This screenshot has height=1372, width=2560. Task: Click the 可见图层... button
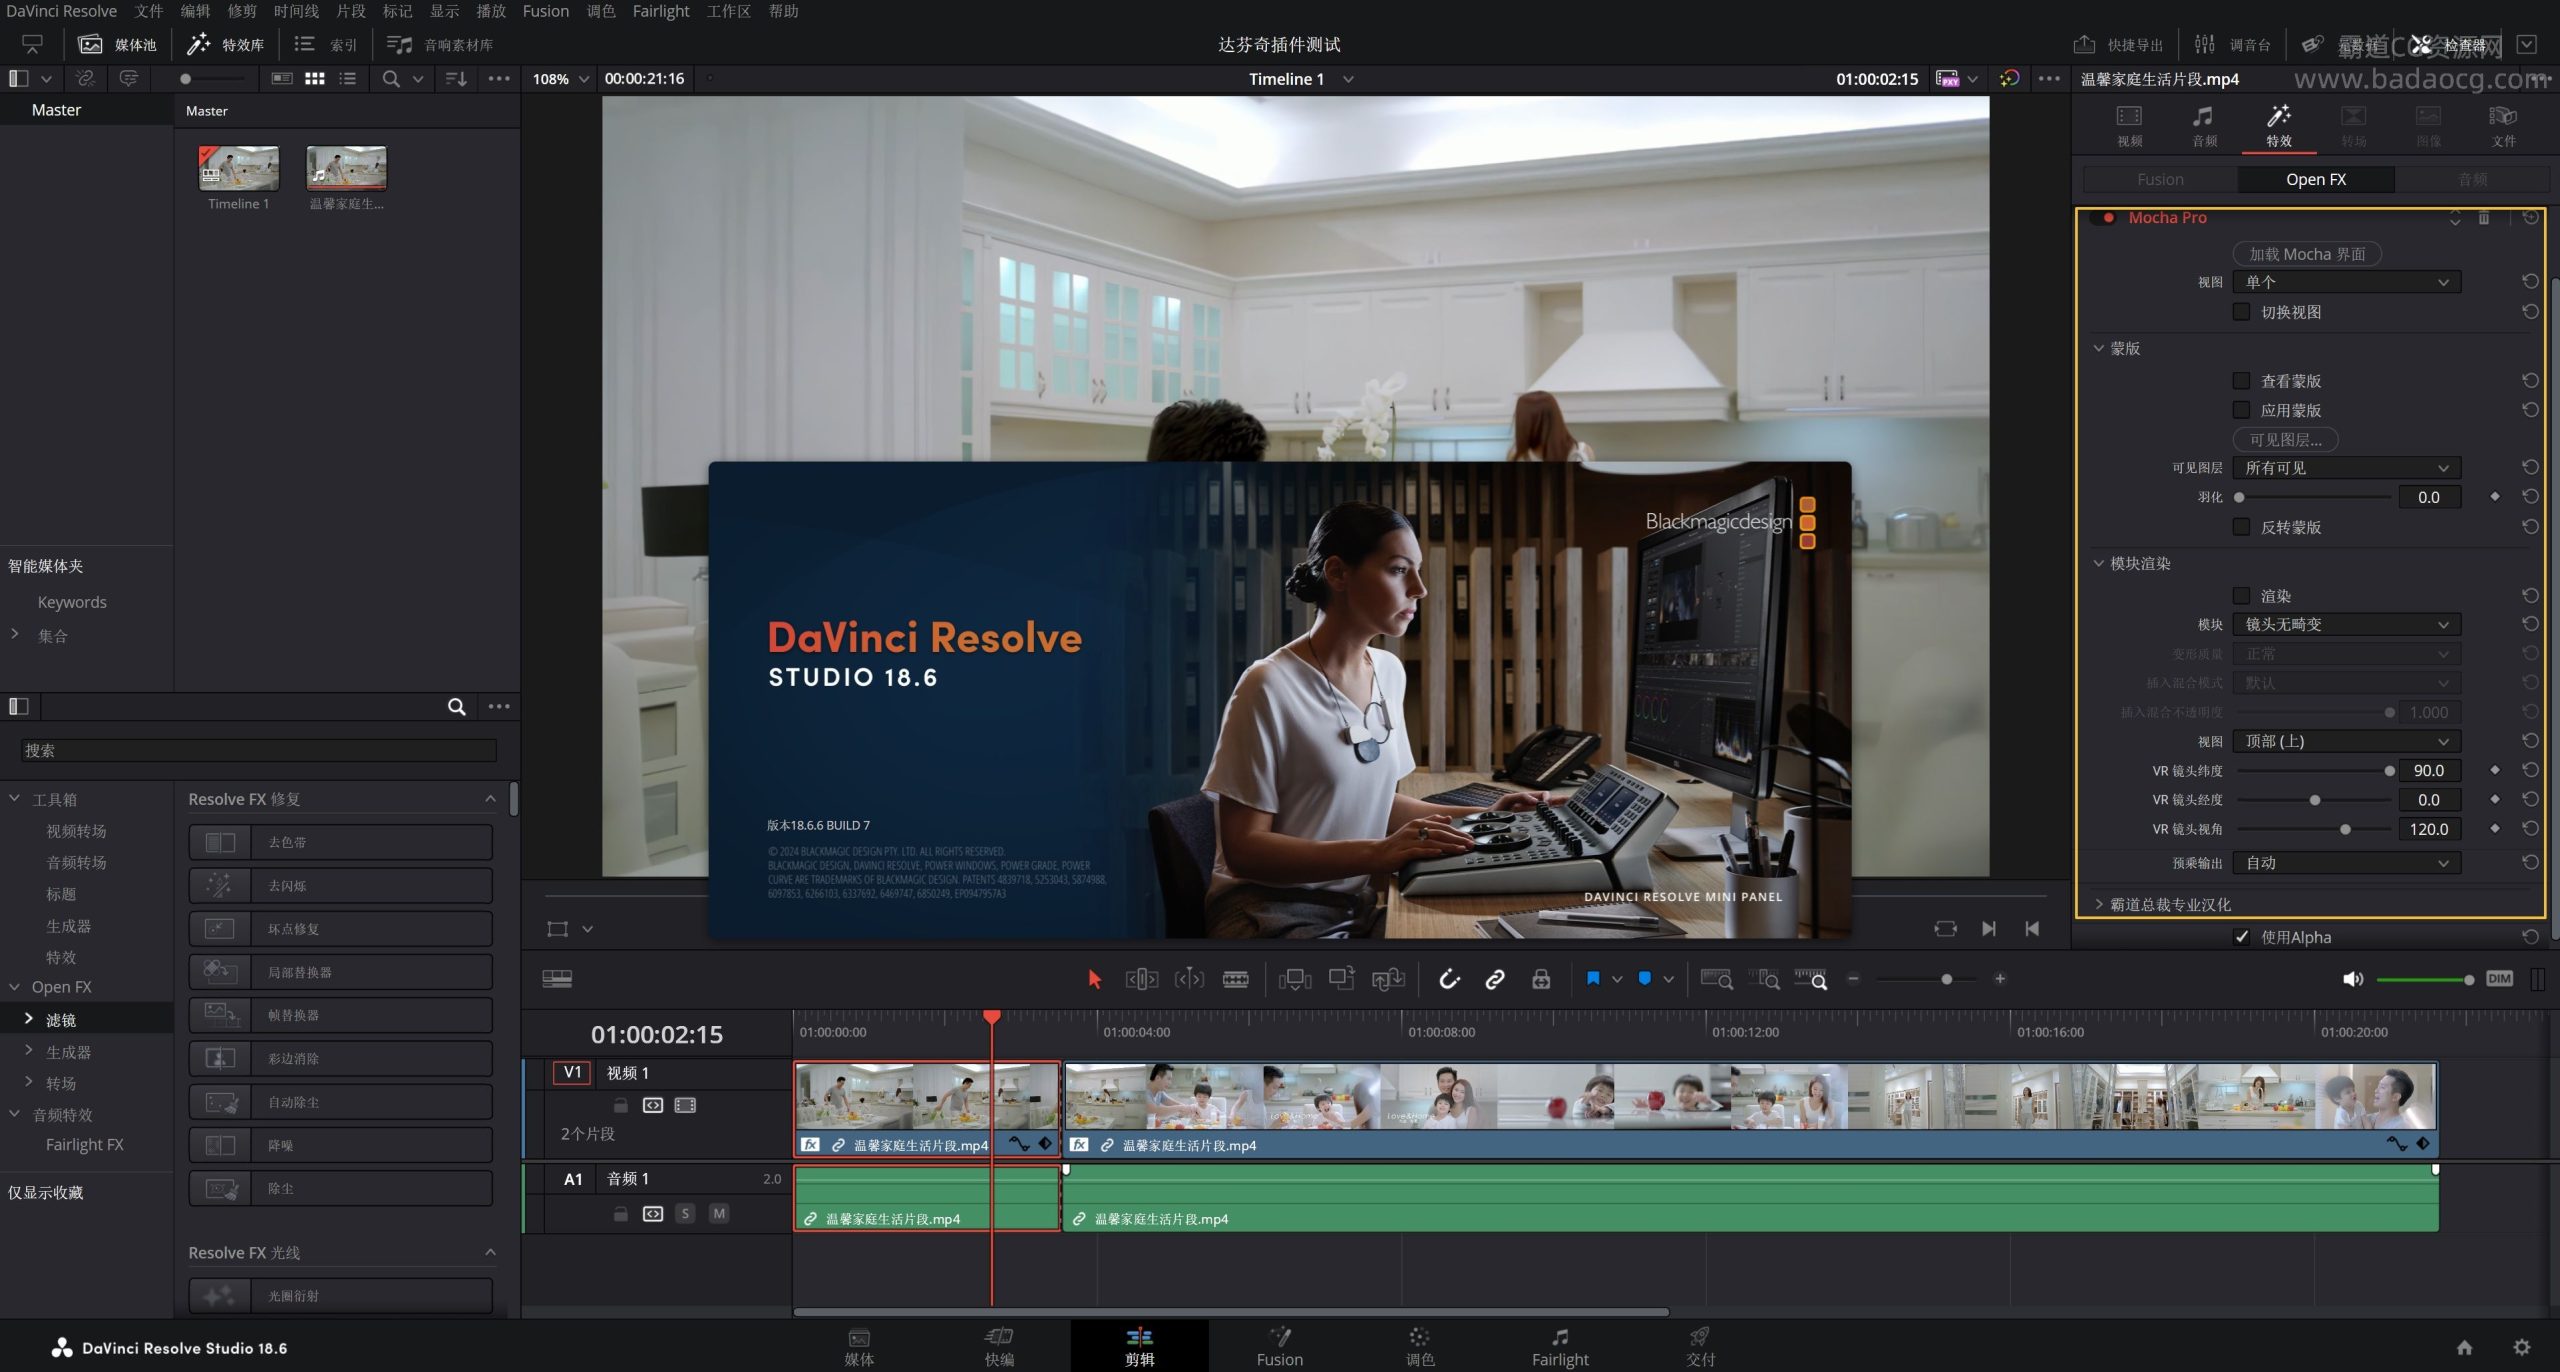coord(2285,440)
